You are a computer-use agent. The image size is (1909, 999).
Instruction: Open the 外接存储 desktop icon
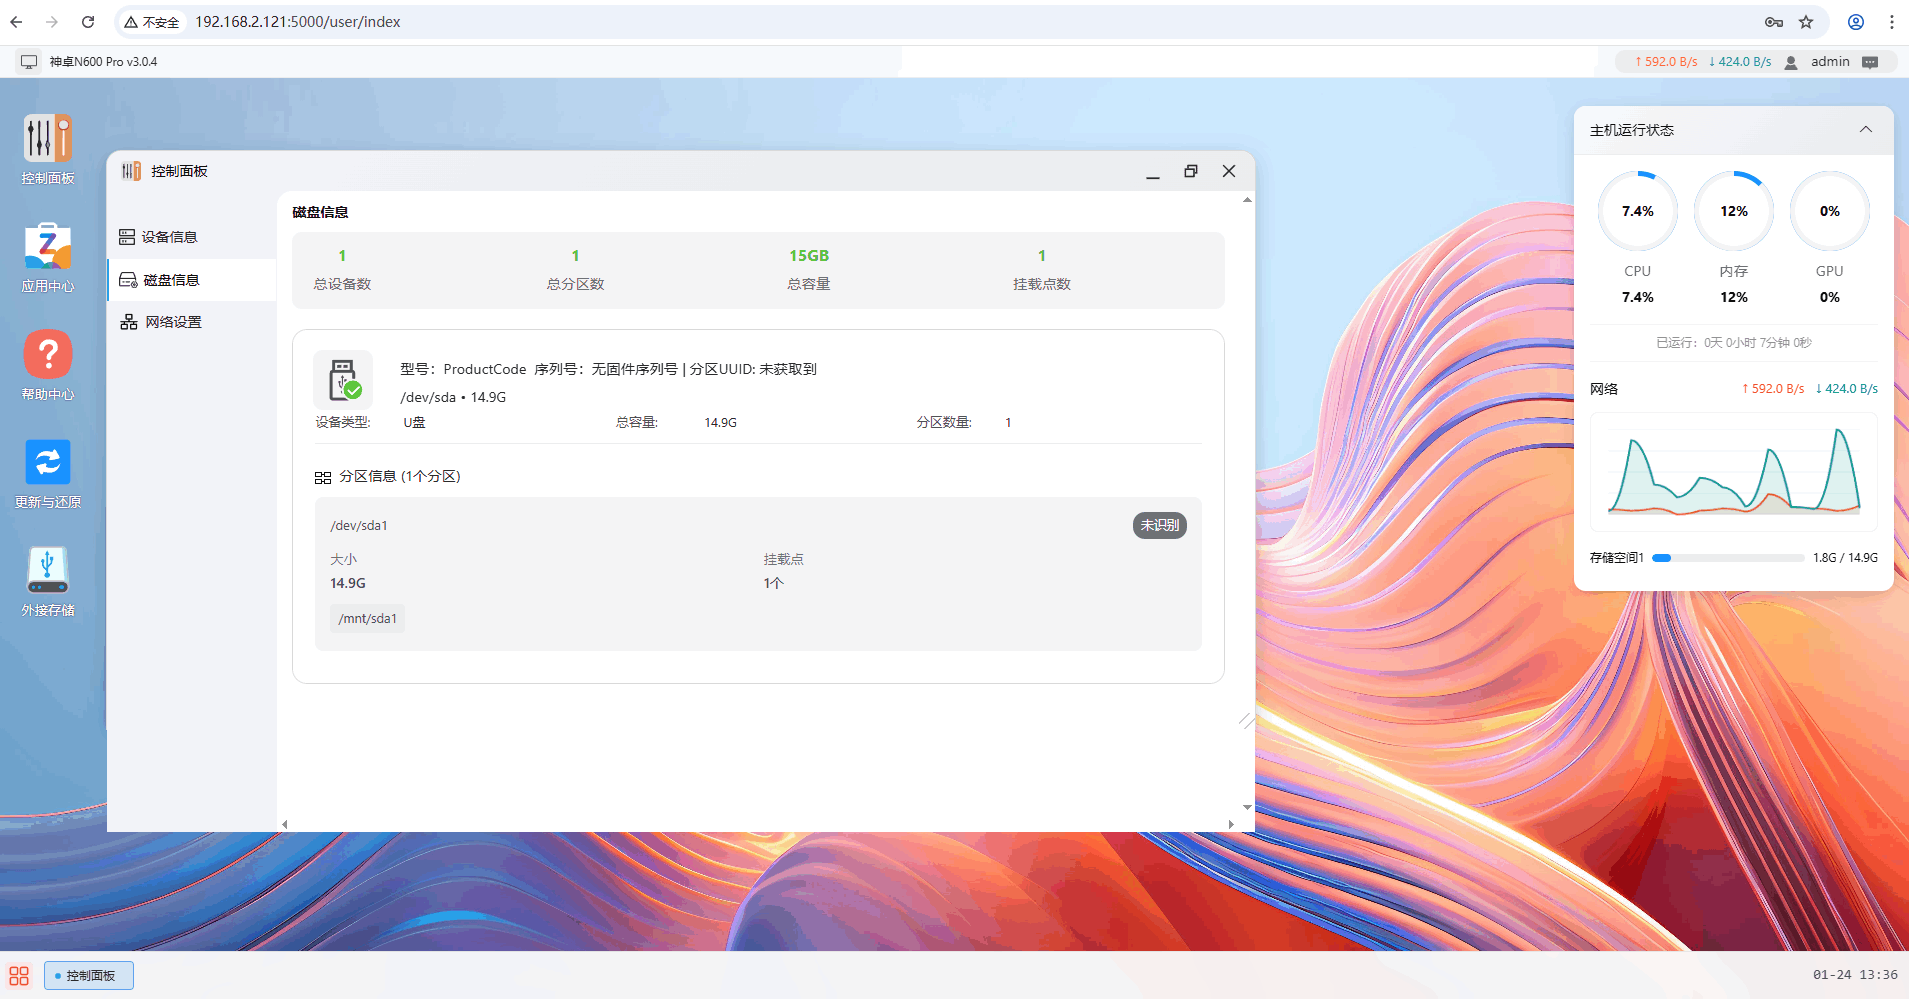(48, 581)
